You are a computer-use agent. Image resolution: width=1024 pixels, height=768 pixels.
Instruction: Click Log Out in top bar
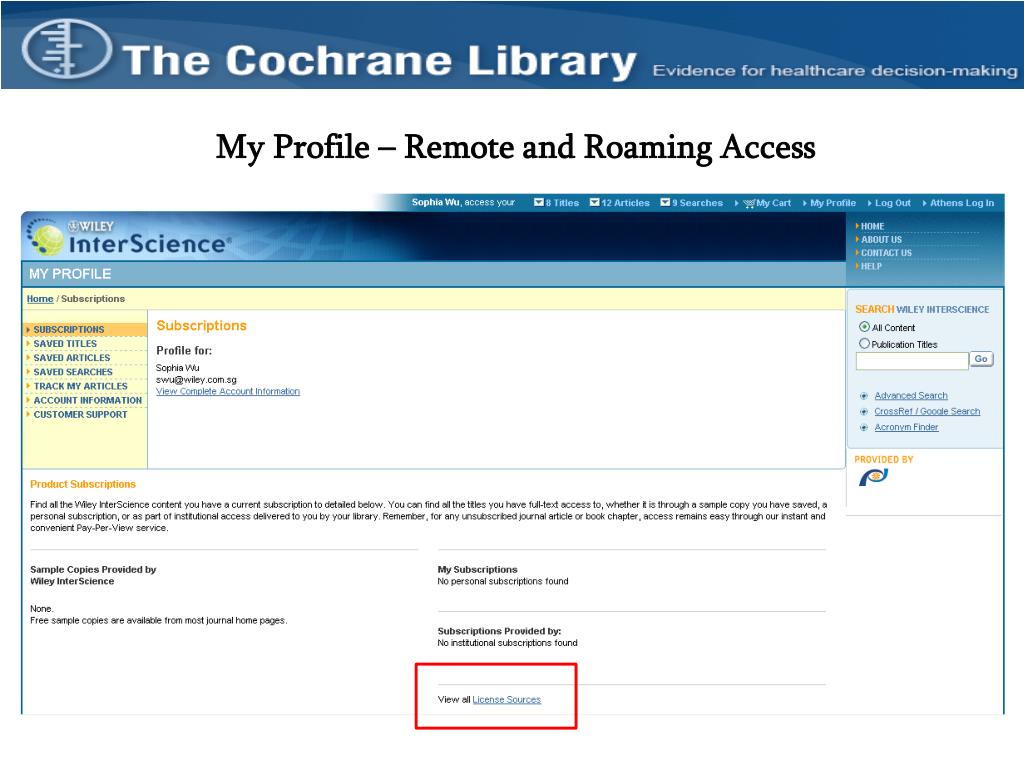[893, 203]
